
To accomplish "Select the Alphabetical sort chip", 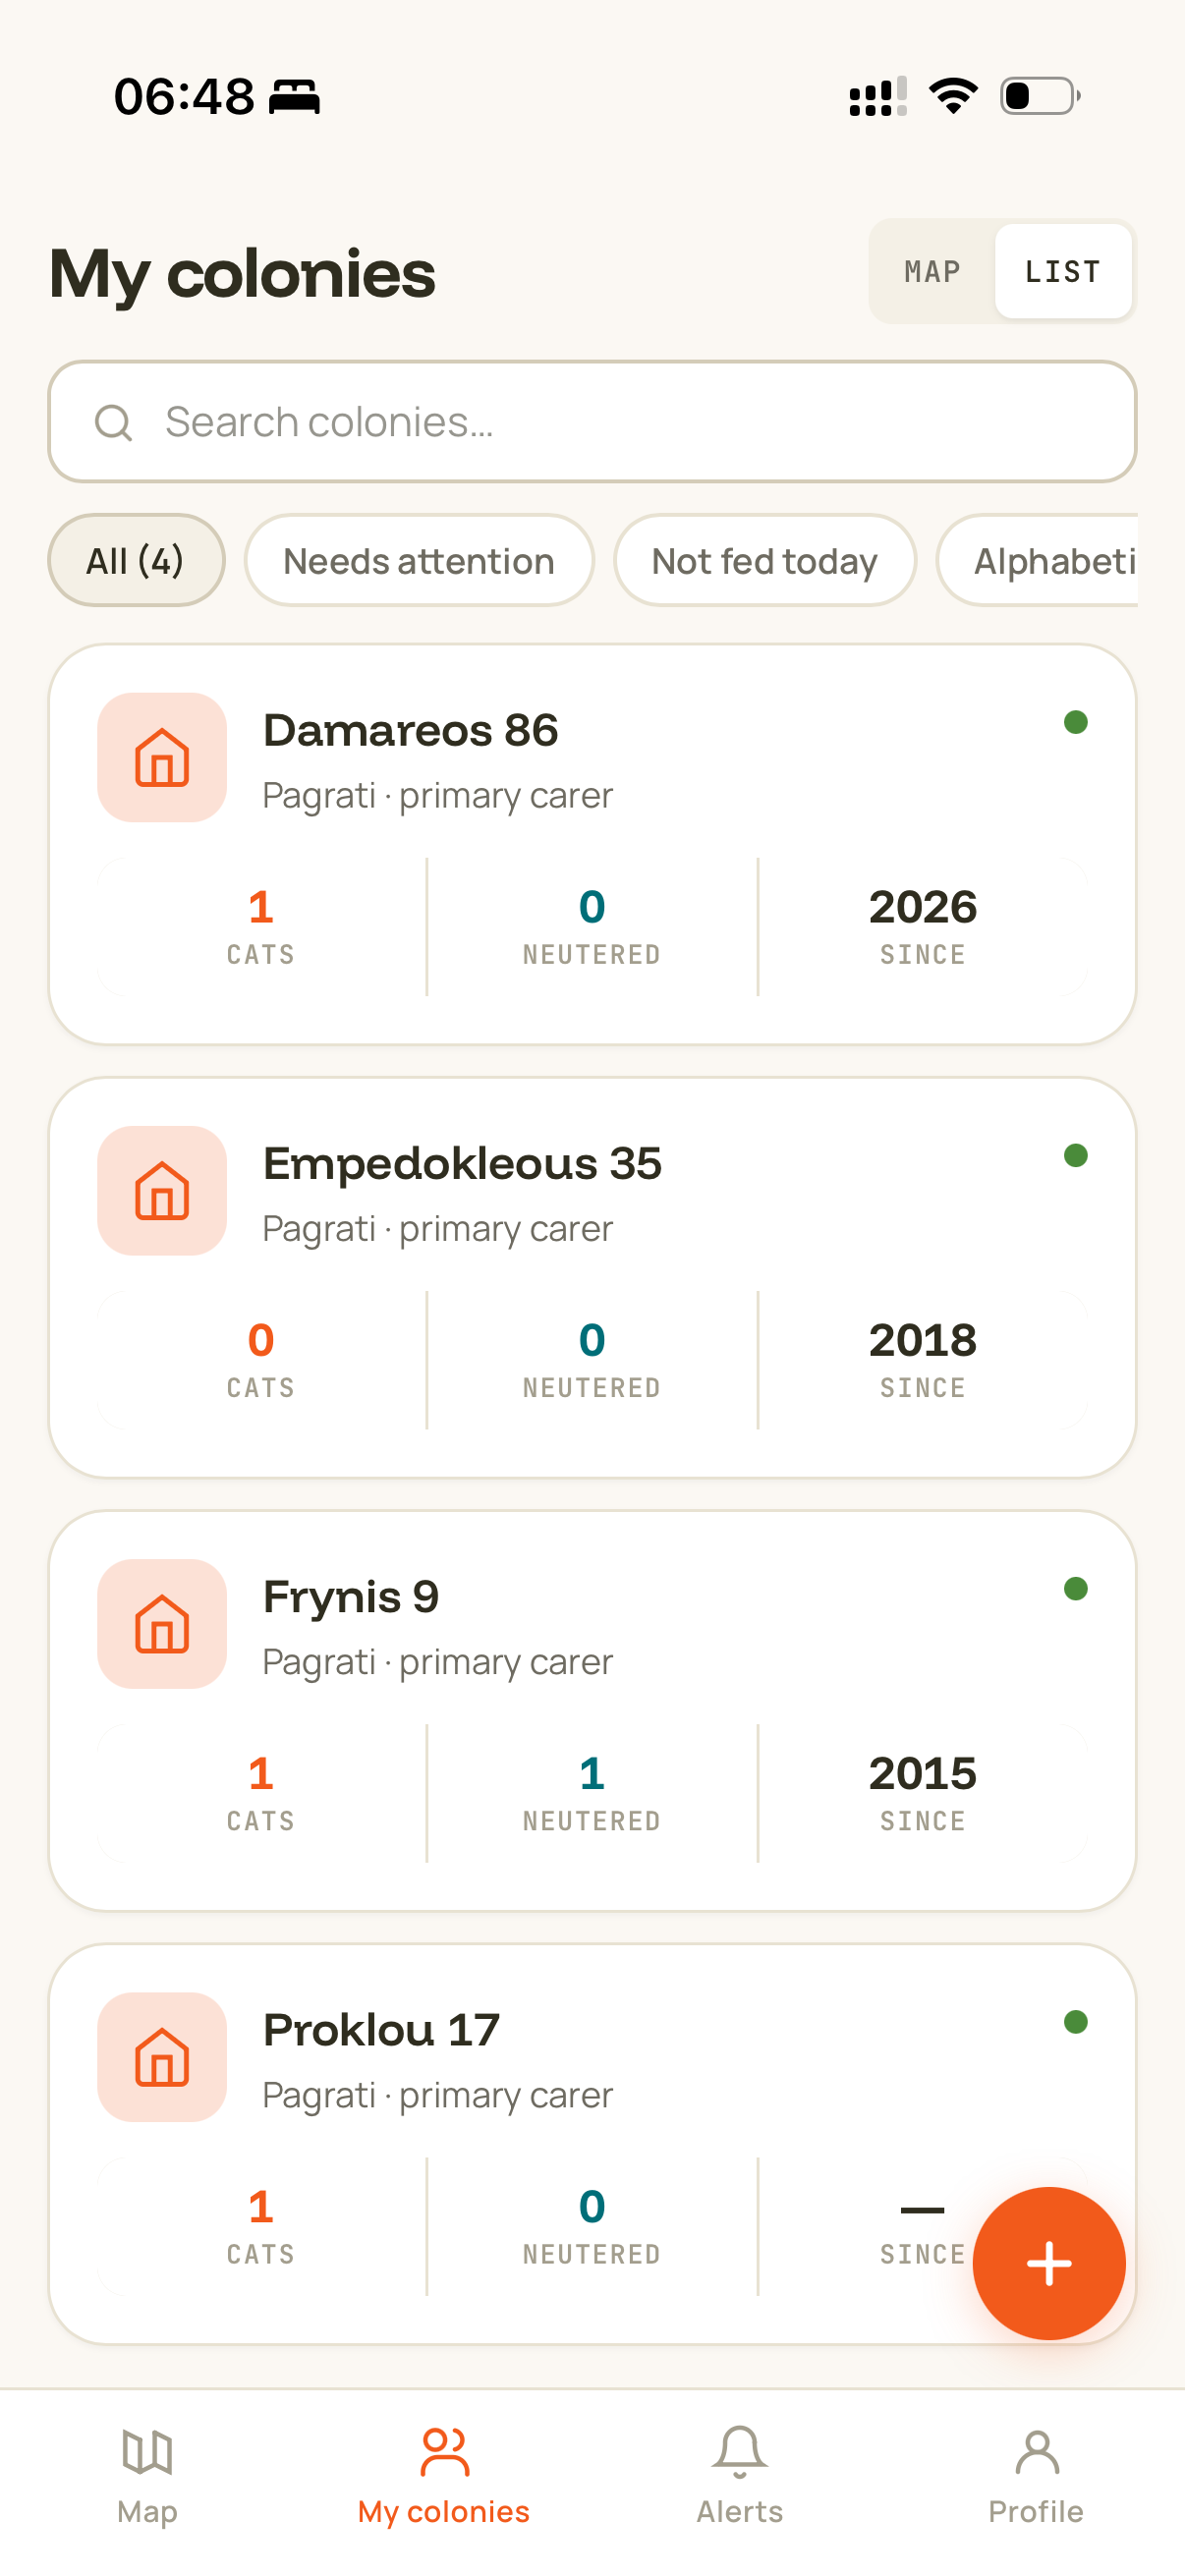I will pyautogui.click(x=1039, y=560).
